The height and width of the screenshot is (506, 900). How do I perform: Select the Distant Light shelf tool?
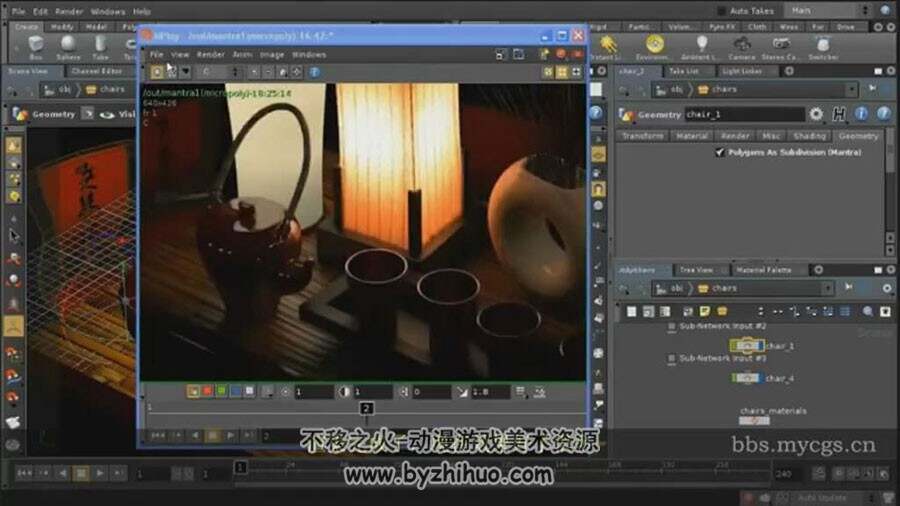click(607, 47)
